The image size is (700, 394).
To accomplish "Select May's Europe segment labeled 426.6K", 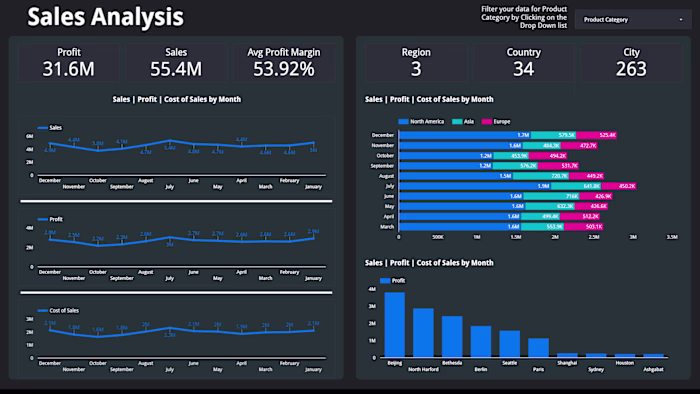I will [591, 207].
